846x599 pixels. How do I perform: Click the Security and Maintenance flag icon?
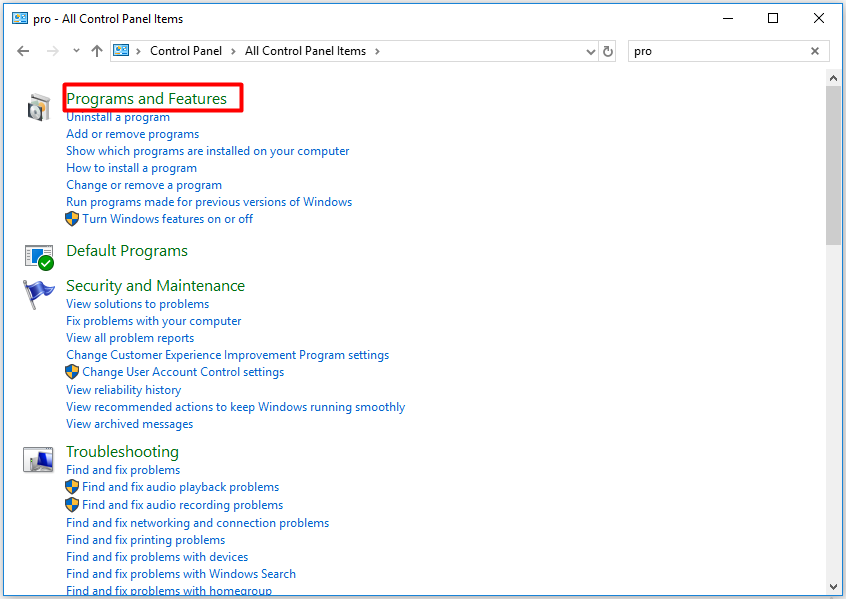[x=38, y=294]
